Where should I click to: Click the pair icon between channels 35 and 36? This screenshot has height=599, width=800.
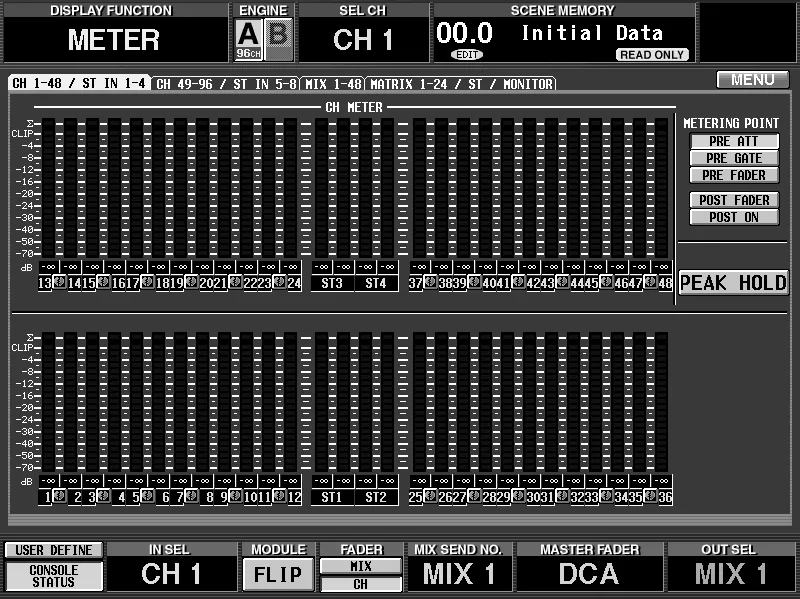[x=650, y=495]
